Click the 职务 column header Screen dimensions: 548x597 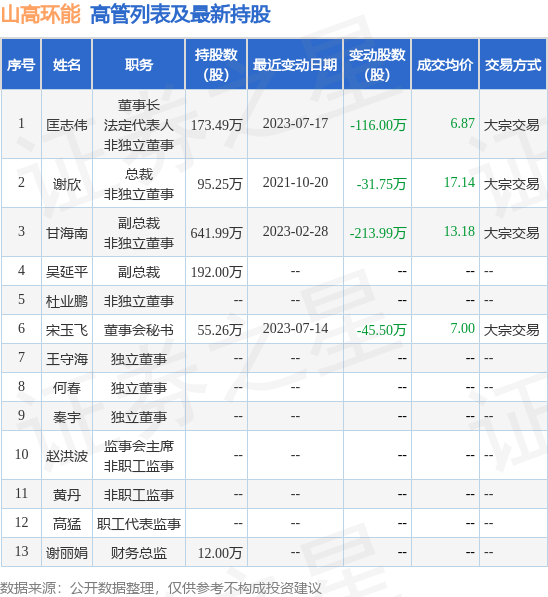click(139, 64)
